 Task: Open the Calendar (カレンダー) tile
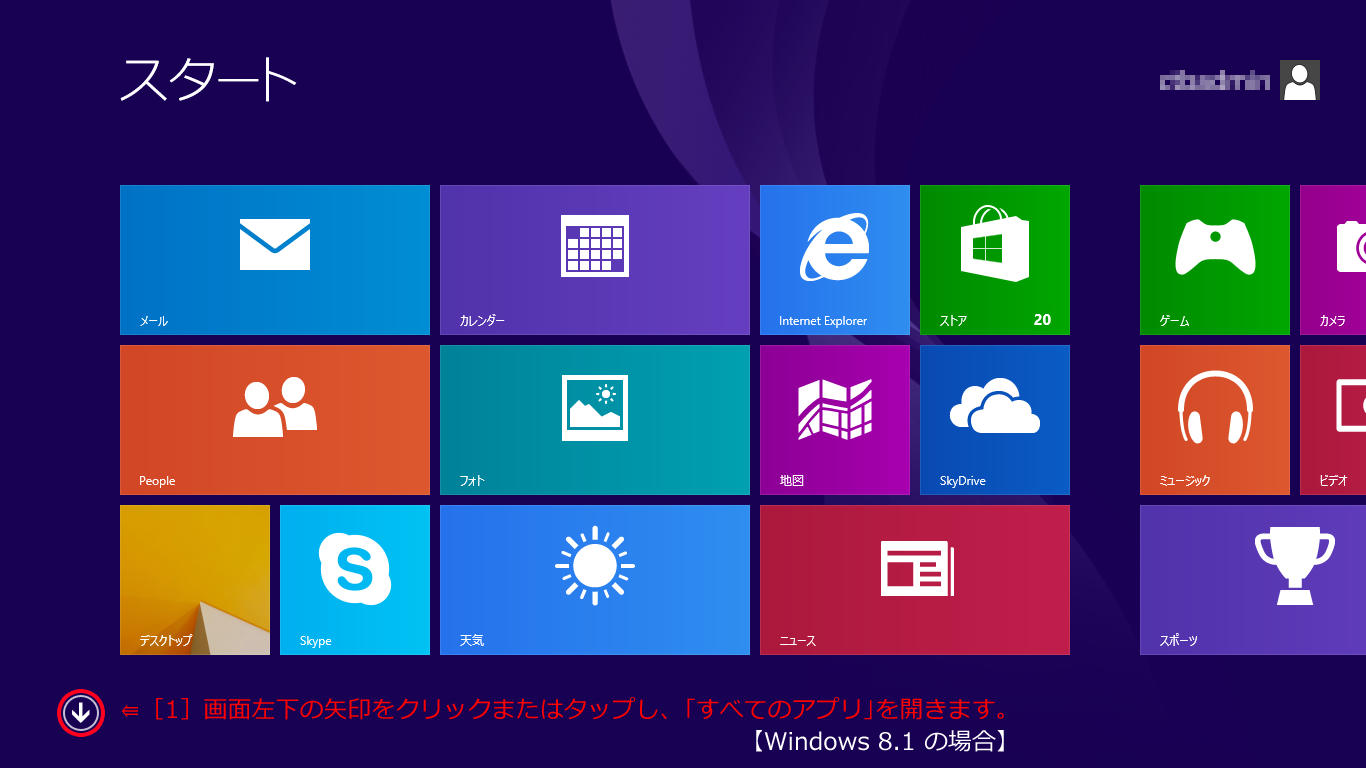(595, 260)
